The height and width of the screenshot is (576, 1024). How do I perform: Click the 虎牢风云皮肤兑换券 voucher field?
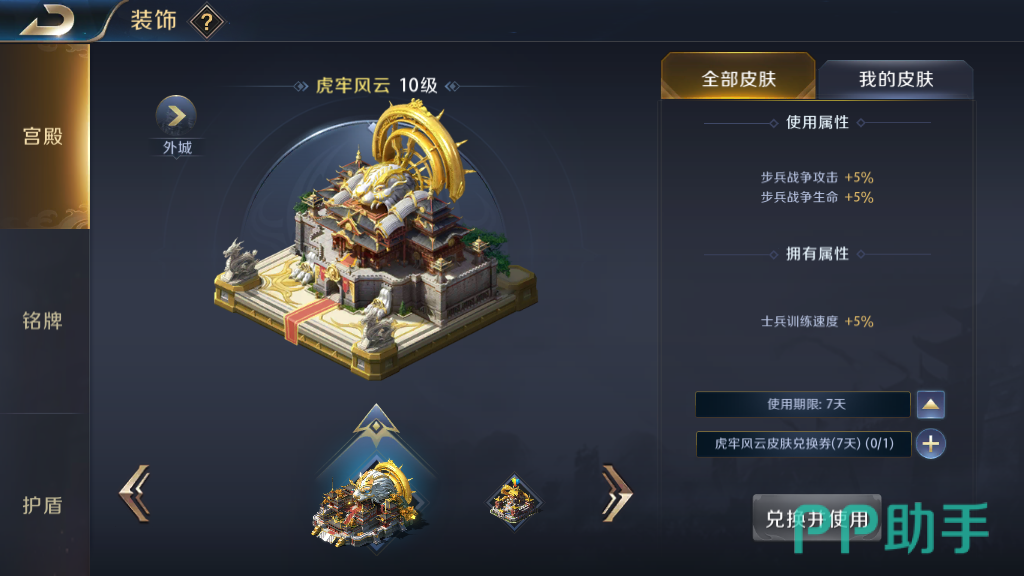pyautogui.click(x=803, y=444)
